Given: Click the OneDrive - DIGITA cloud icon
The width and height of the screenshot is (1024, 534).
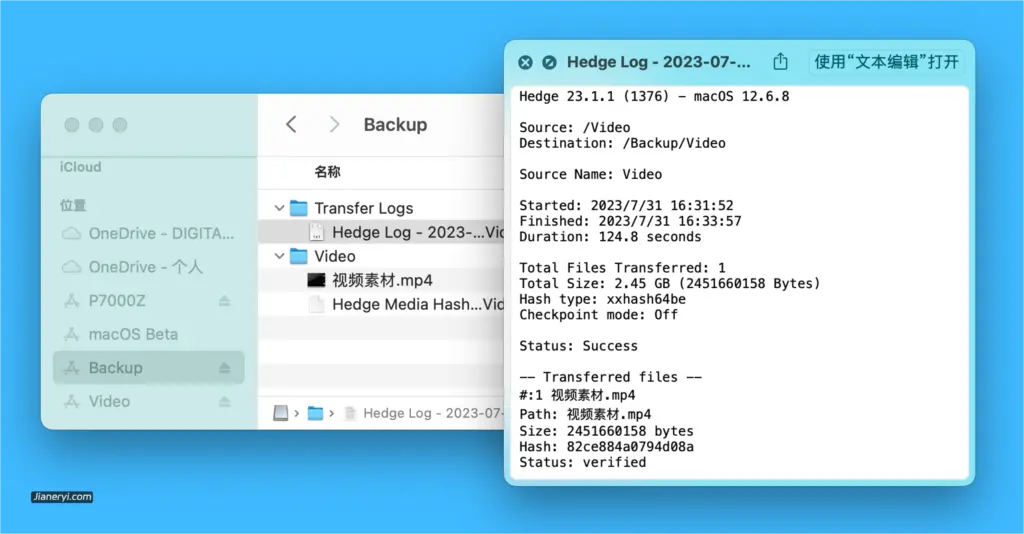Looking at the screenshot, I should (71, 234).
